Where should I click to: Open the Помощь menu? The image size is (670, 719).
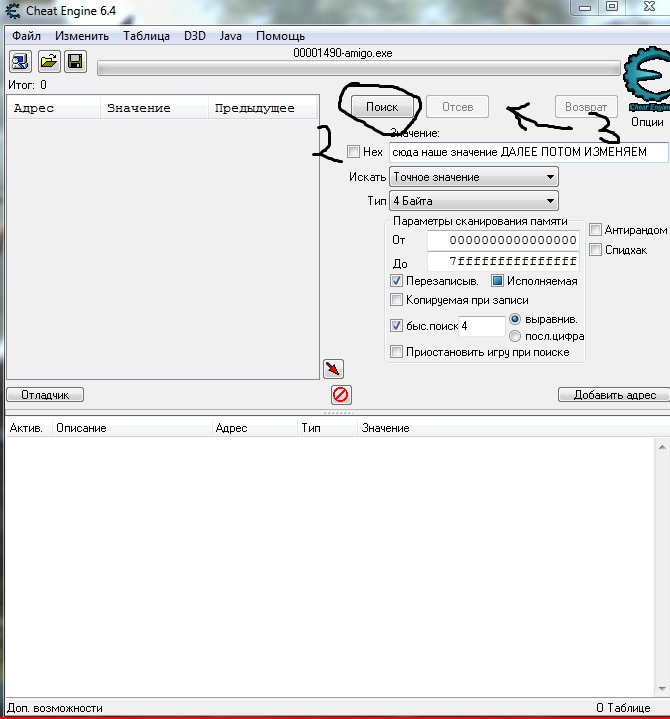click(x=280, y=36)
